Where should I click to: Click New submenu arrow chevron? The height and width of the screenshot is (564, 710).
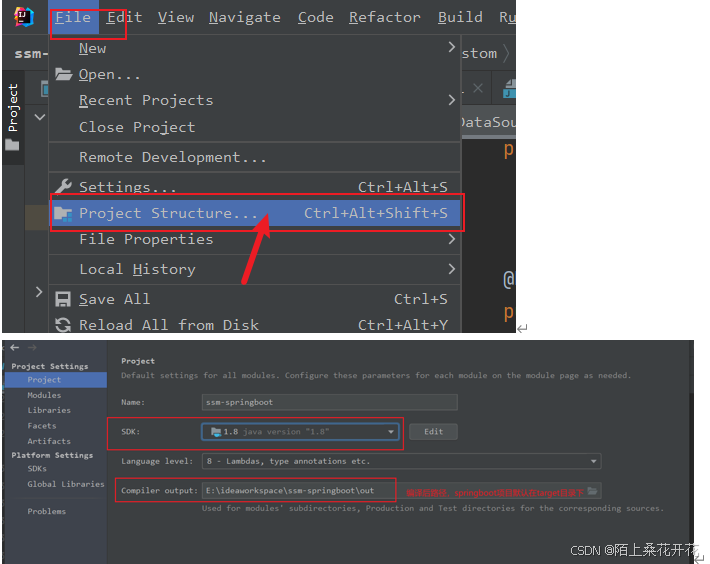click(x=451, y=47)
